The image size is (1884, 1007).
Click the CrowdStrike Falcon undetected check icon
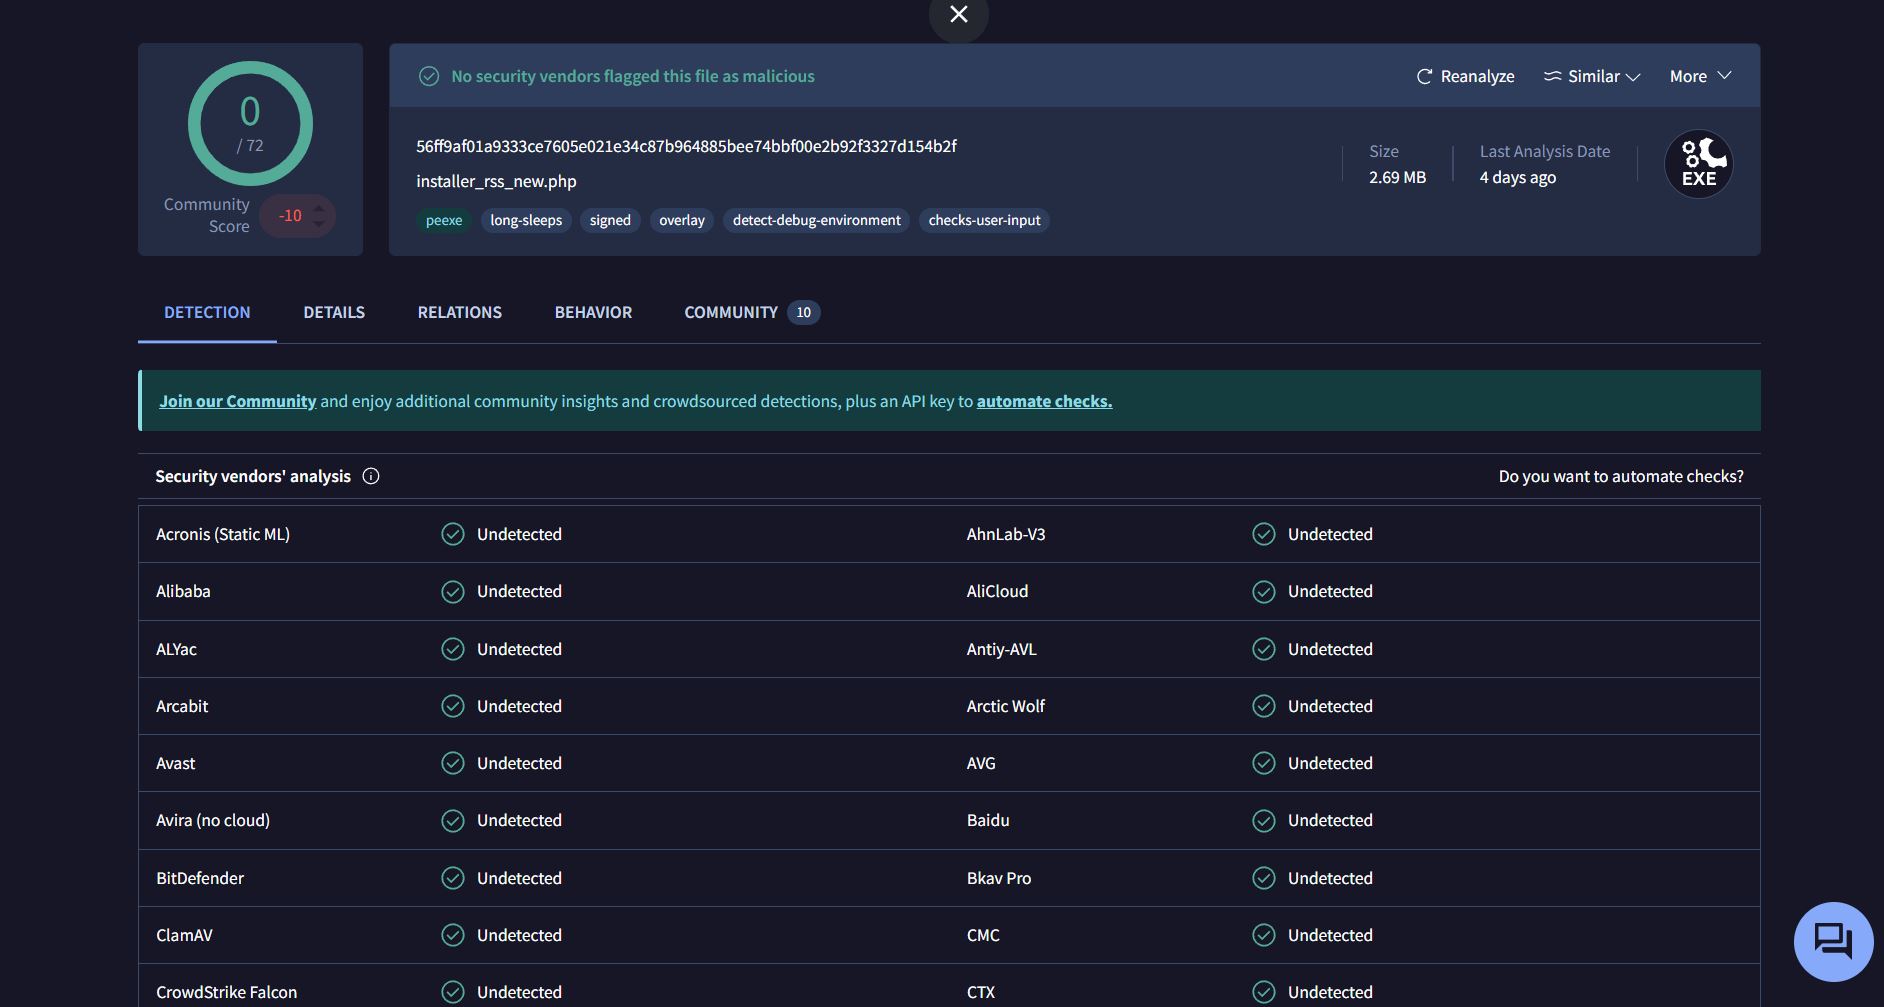[x=453, y=992]
